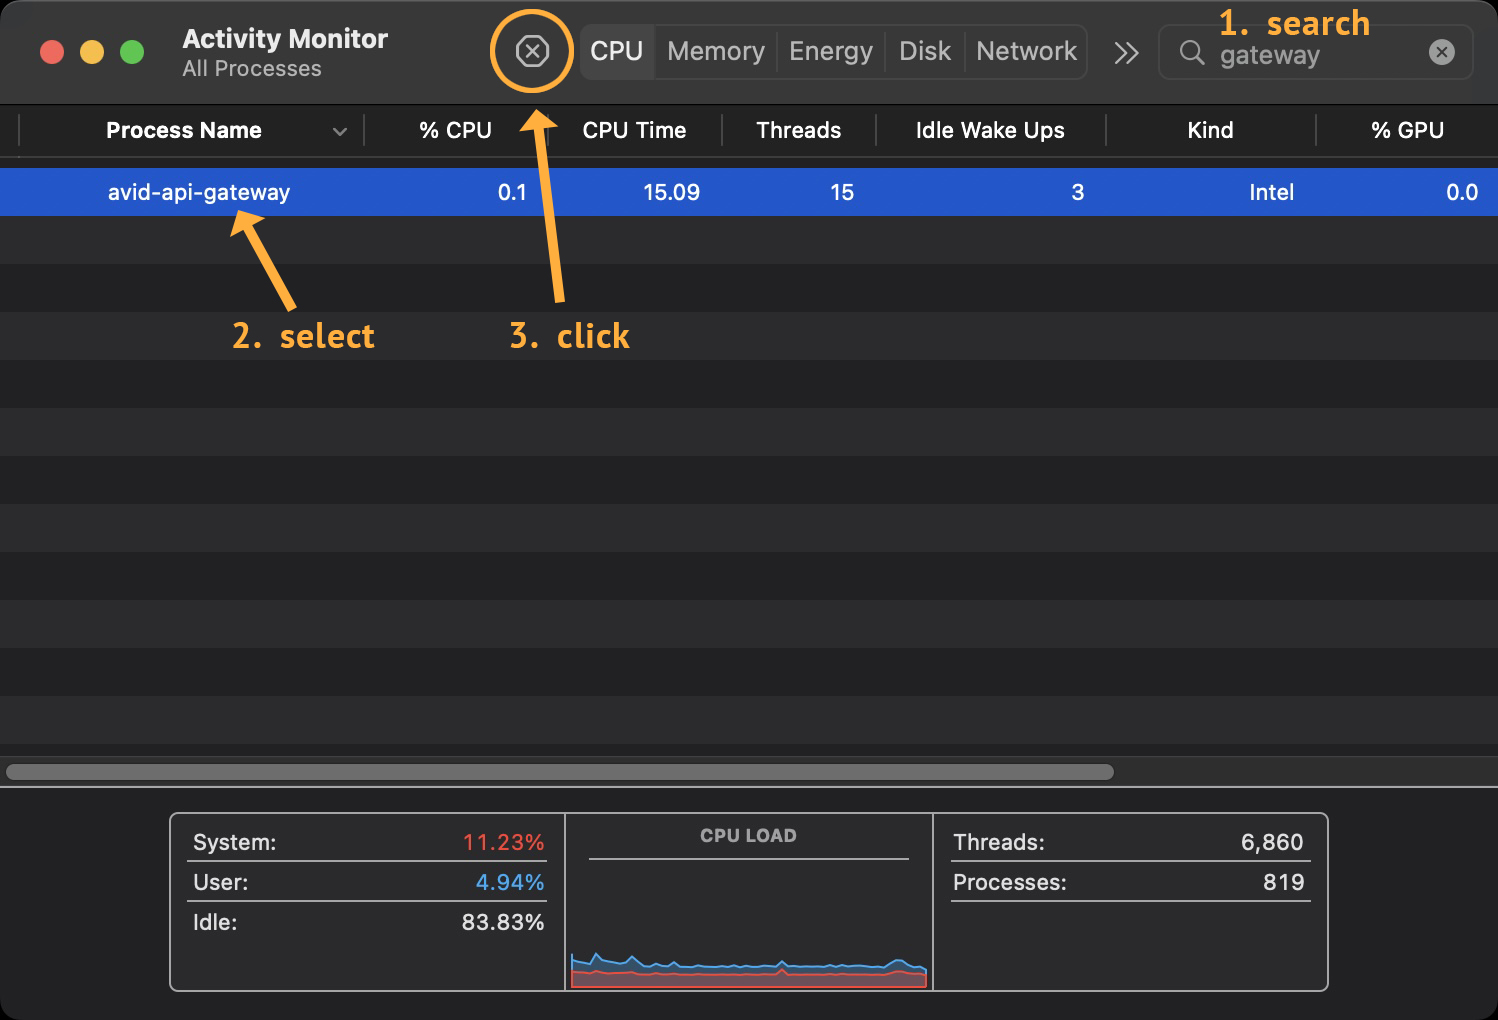The image size is (1498, 1020).
Task: Click the horizontal scrollbar thumb
Action: point(560,772)
